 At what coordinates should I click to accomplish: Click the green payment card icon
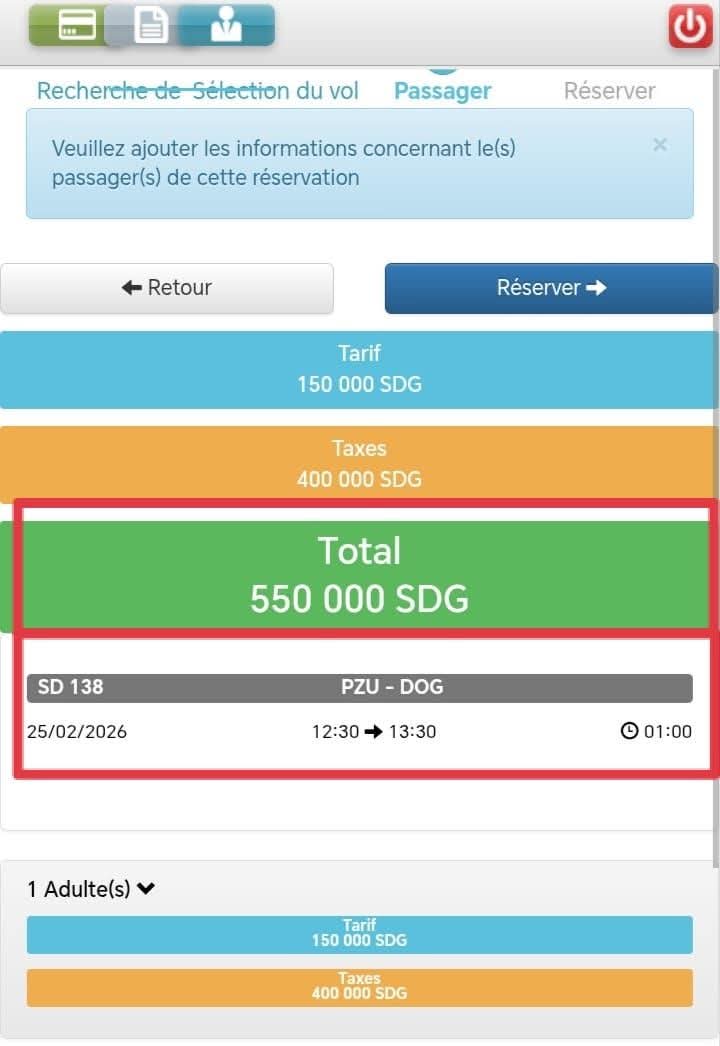point(75,25)
